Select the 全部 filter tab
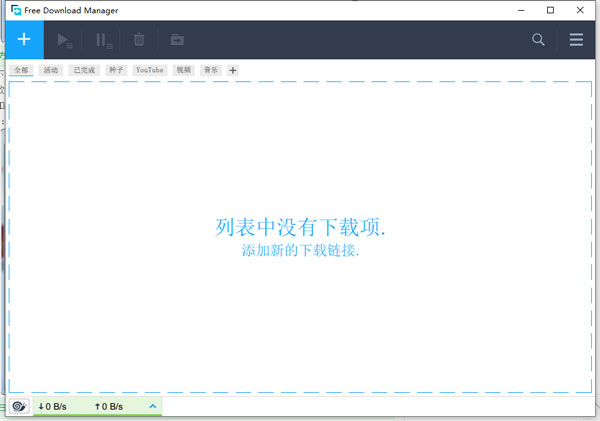This screenshot has height=421, width=600. (22, 71)
